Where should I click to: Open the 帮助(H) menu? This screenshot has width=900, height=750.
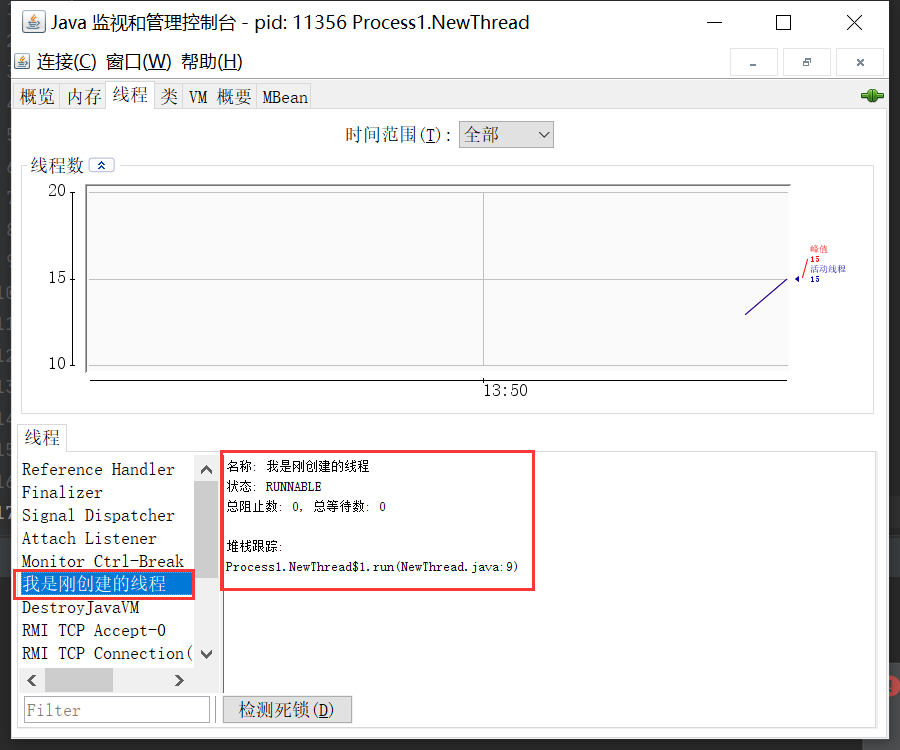click(212, 61)
